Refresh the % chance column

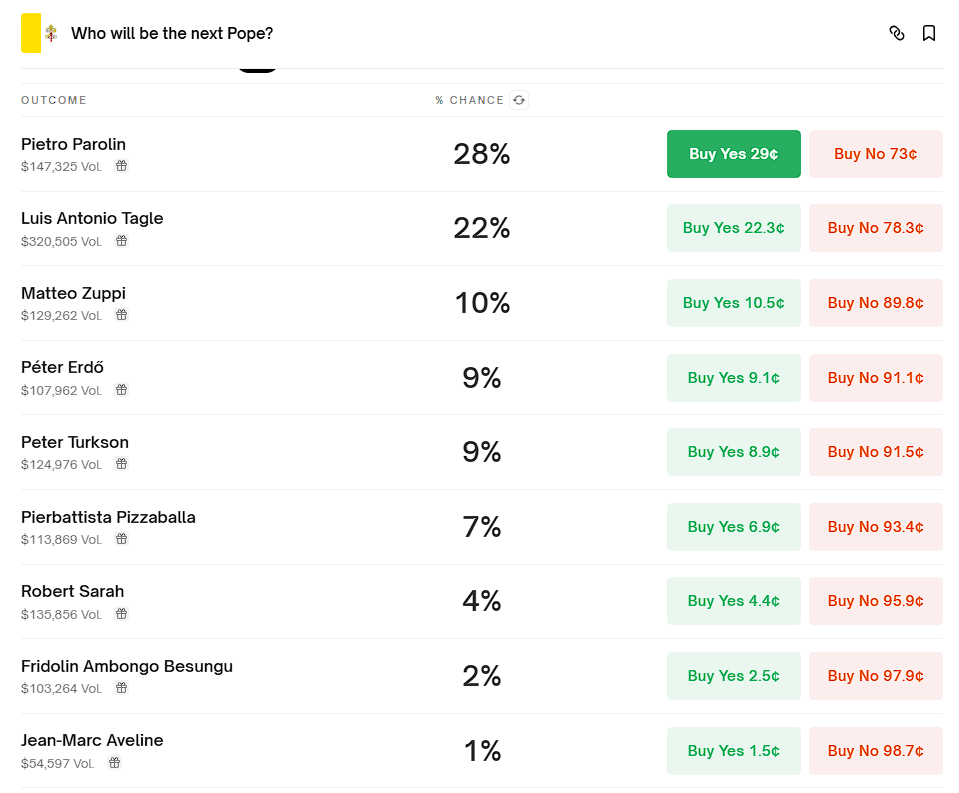[519, 100]
